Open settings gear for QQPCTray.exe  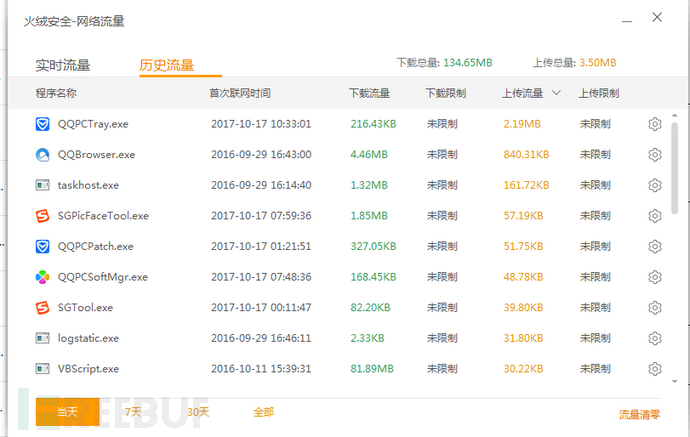coord(655,124)
